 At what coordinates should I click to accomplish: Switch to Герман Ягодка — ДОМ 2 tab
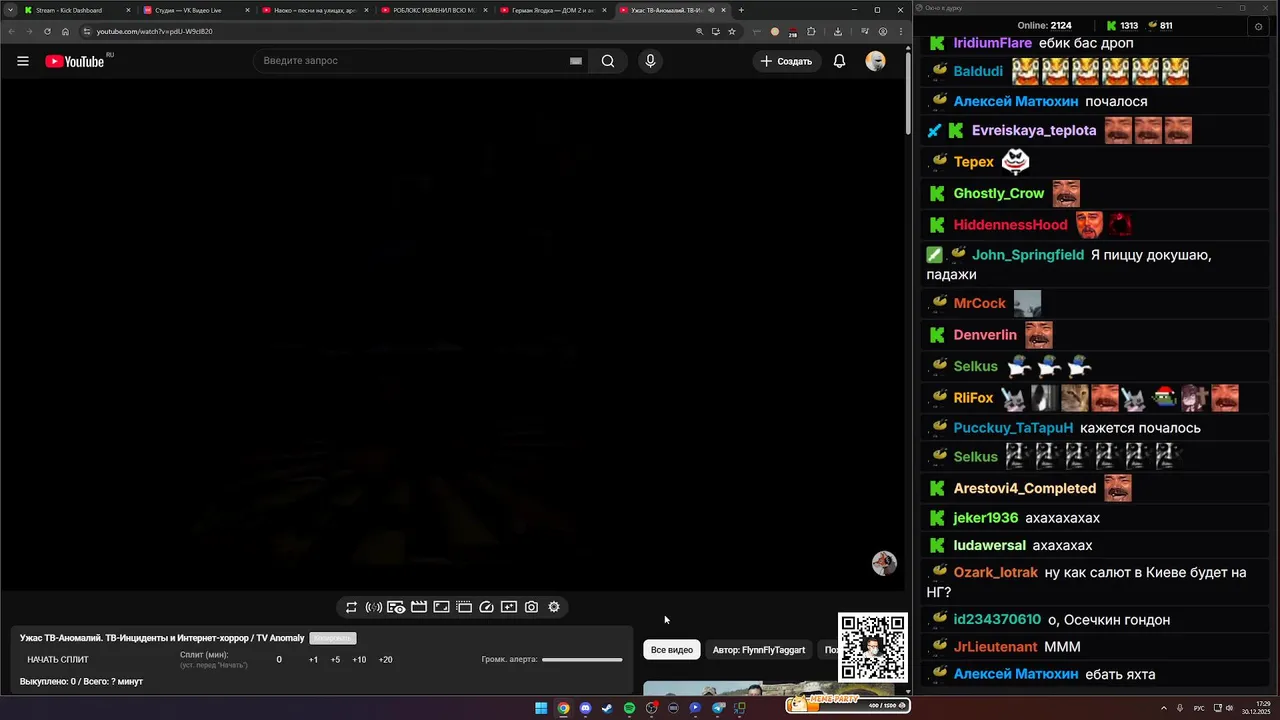[x=551, y=10]
